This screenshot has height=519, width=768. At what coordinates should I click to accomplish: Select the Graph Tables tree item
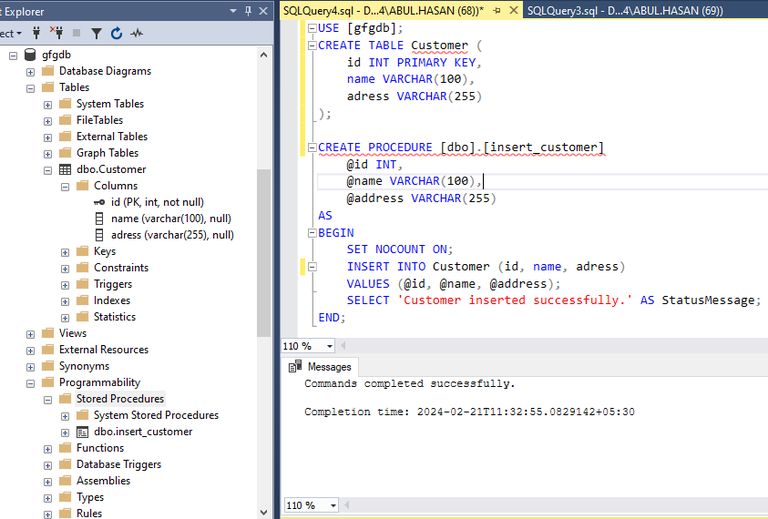pos(107,153)
